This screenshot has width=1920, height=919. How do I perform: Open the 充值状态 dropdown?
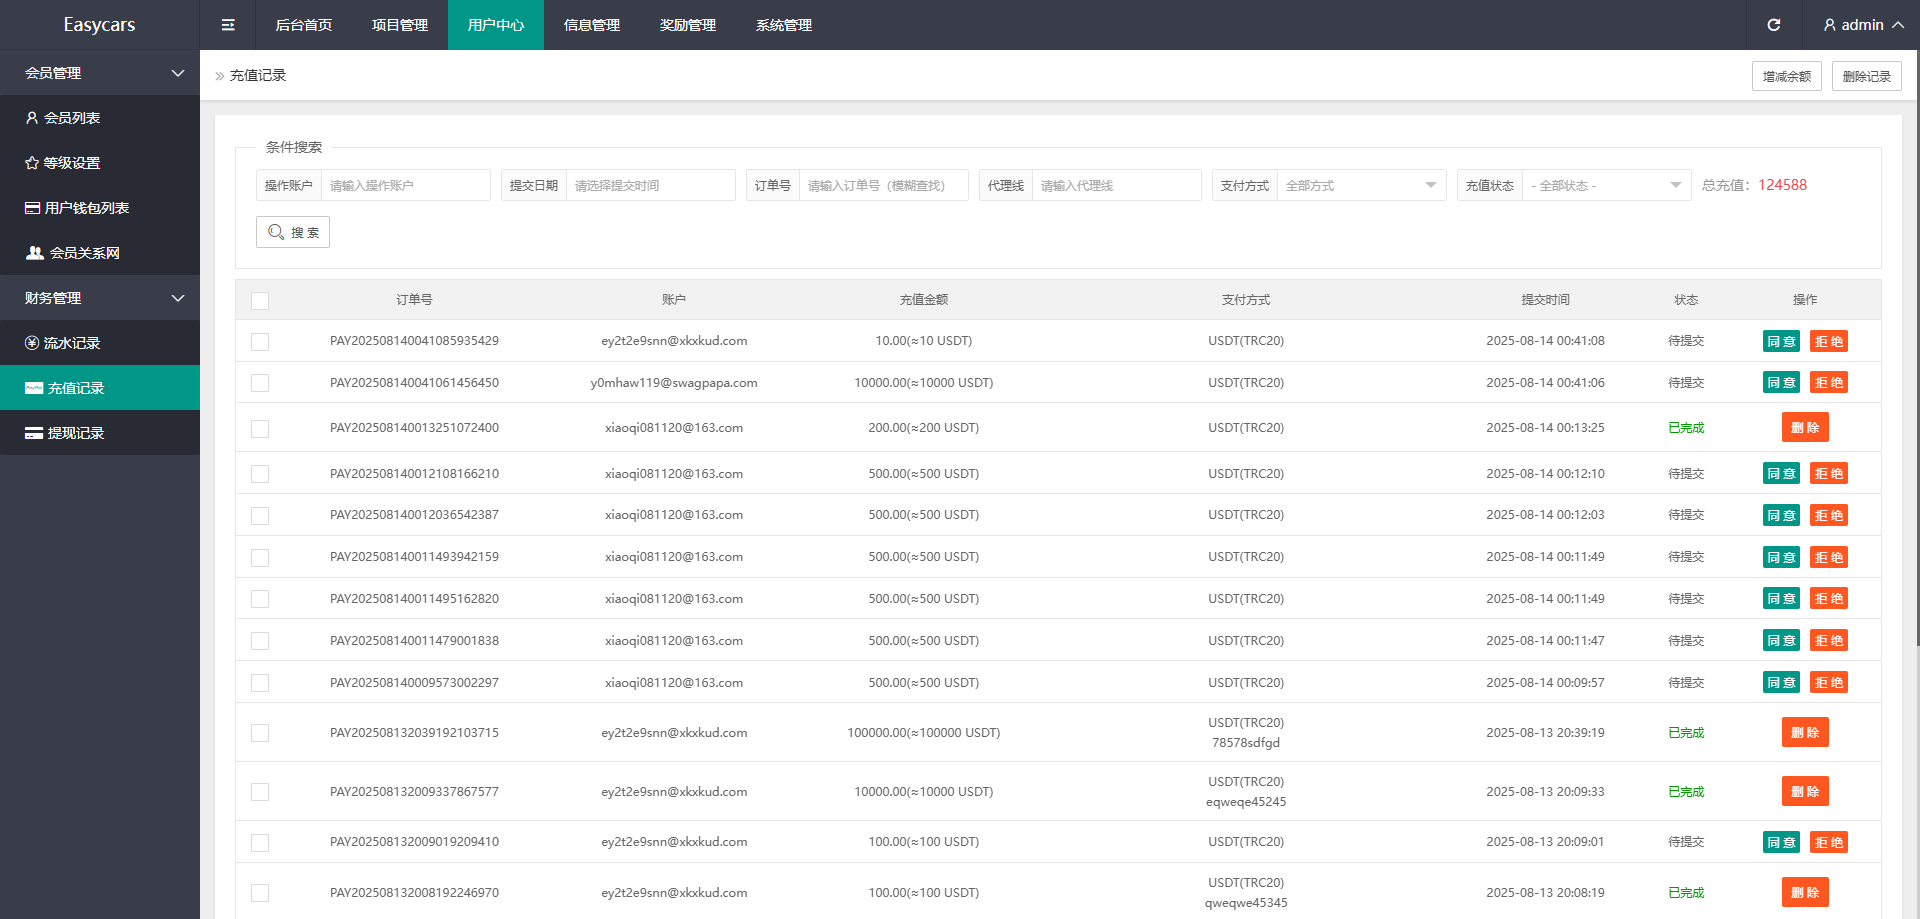tap(1605, 185)
